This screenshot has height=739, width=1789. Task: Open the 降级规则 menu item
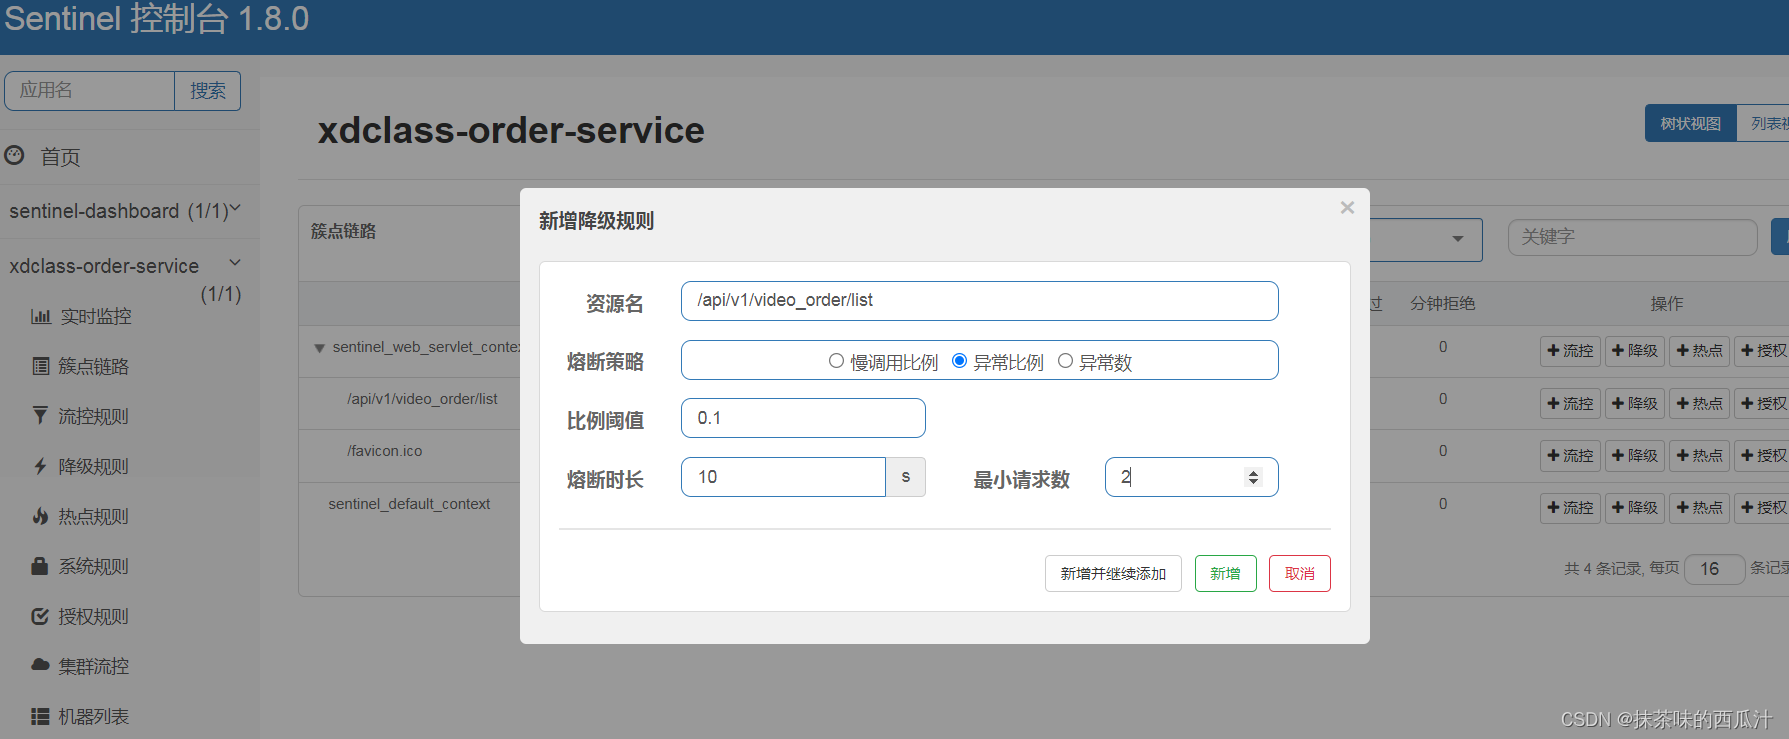point(94,466)
